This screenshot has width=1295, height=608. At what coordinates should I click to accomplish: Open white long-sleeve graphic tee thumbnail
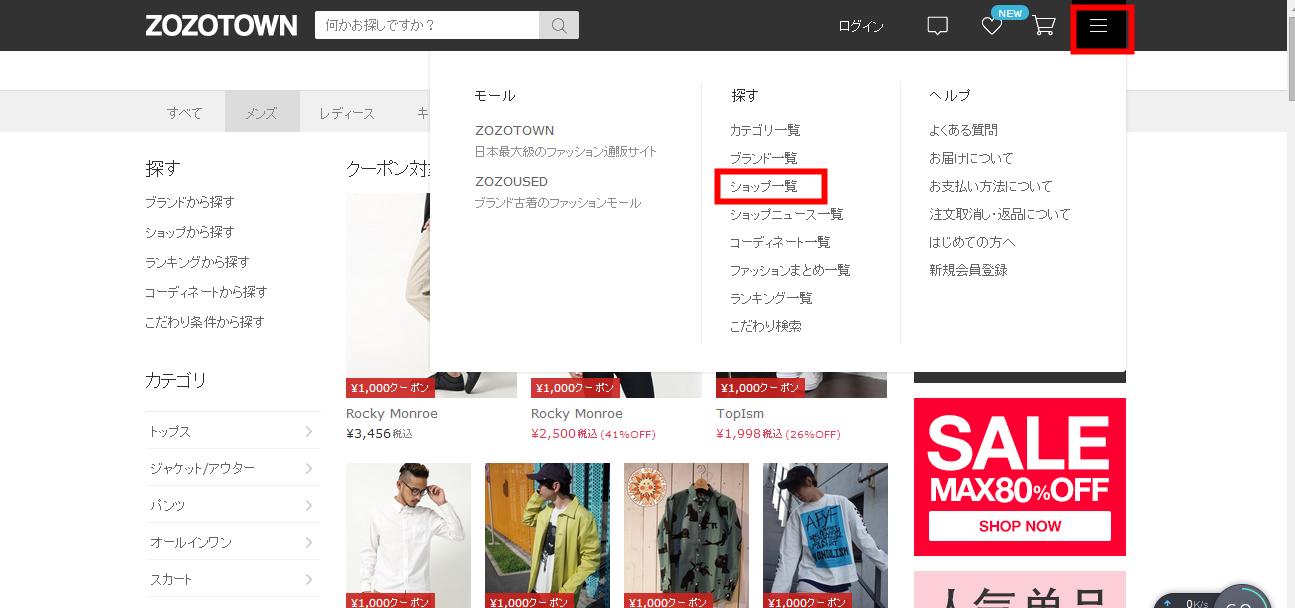[x=825, y=536]
